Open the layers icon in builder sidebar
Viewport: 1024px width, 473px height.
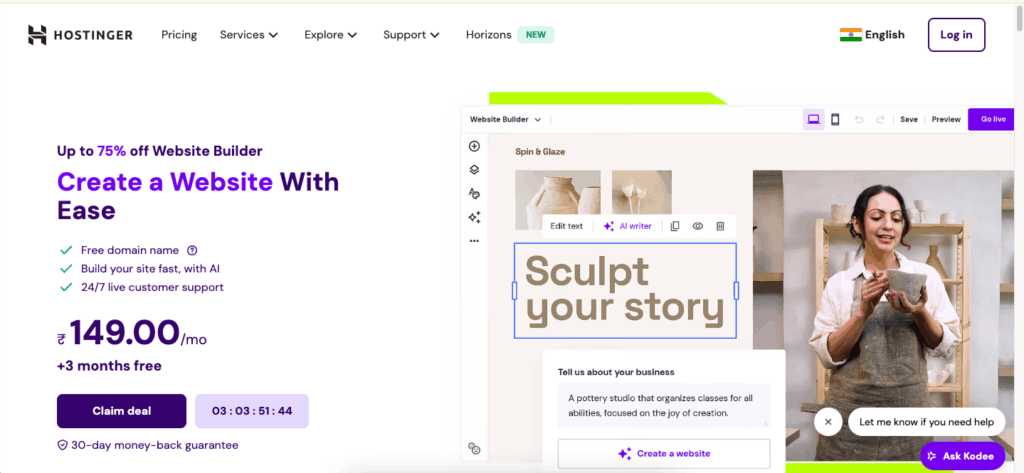(474, 170)
